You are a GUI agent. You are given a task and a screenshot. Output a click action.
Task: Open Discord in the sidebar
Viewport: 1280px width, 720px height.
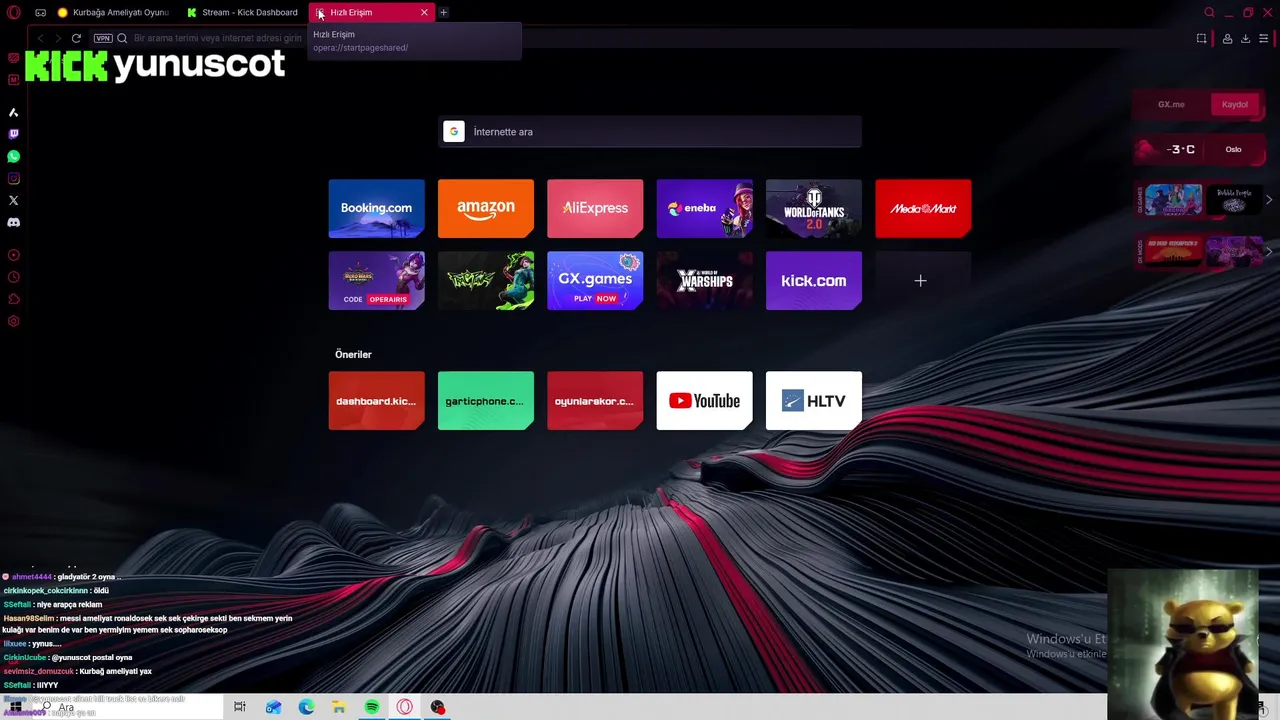[x=13, y=222]
